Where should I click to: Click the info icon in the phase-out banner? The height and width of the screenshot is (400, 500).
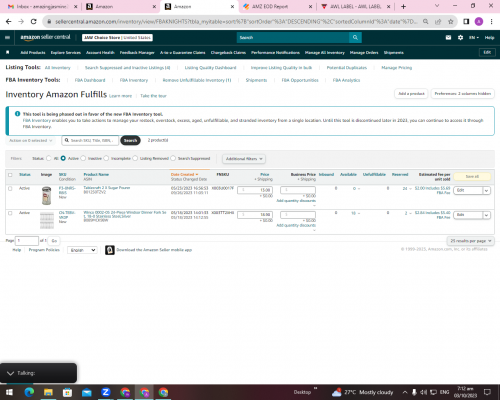(x=17, y=114)
